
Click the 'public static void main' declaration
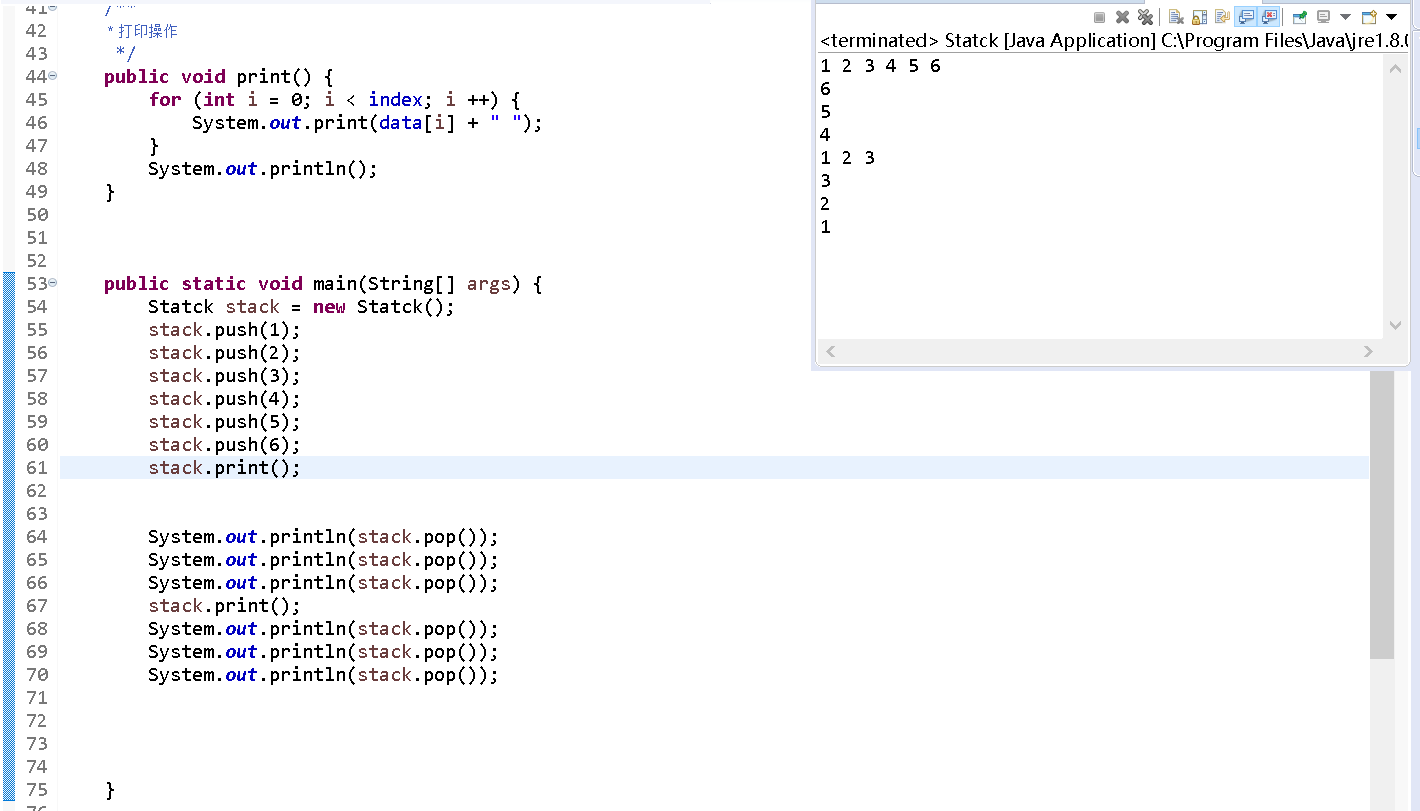[x=323, y=284]
